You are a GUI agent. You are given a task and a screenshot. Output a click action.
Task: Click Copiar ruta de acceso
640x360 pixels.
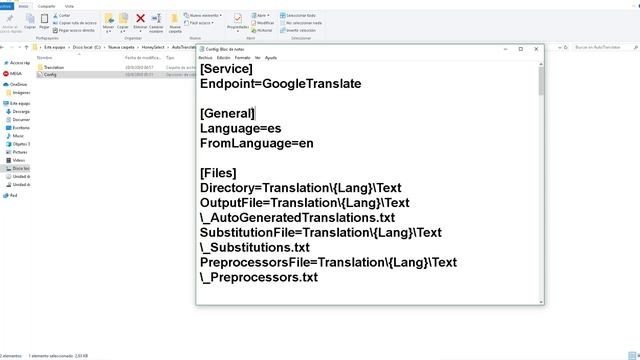click(x=75, y=23)
